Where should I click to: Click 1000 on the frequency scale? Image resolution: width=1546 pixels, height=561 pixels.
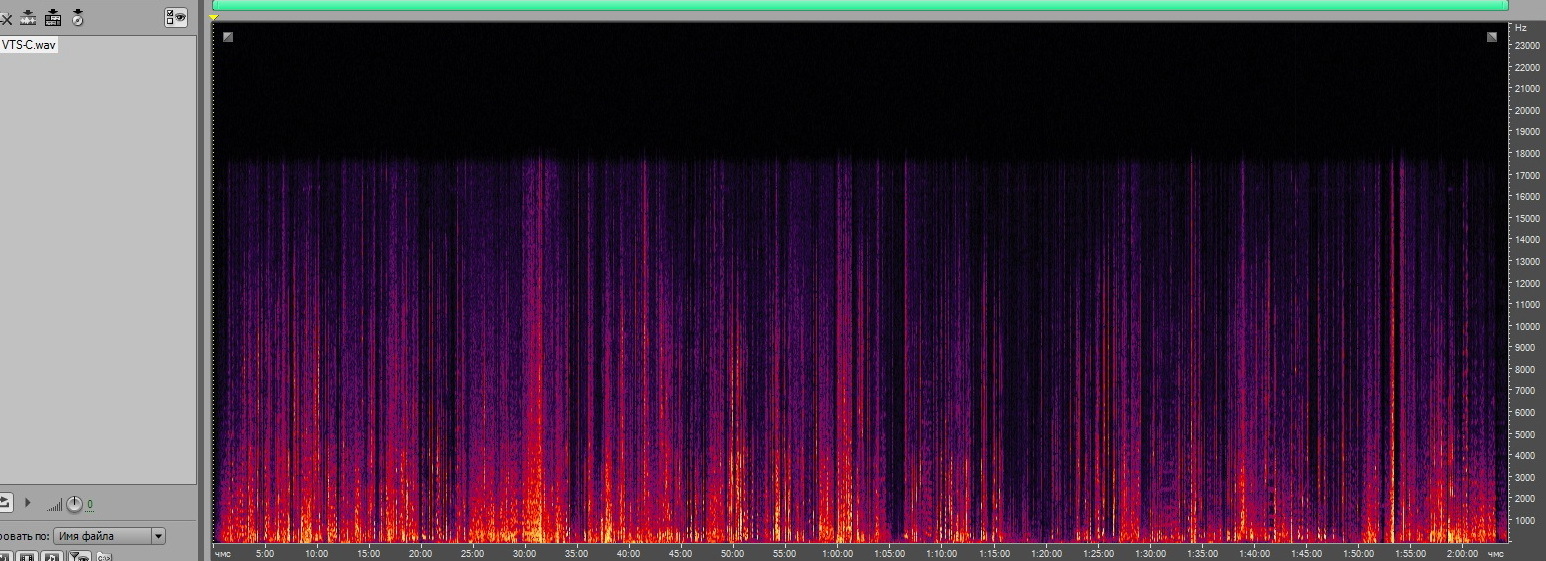click(x=1524, y=520)
